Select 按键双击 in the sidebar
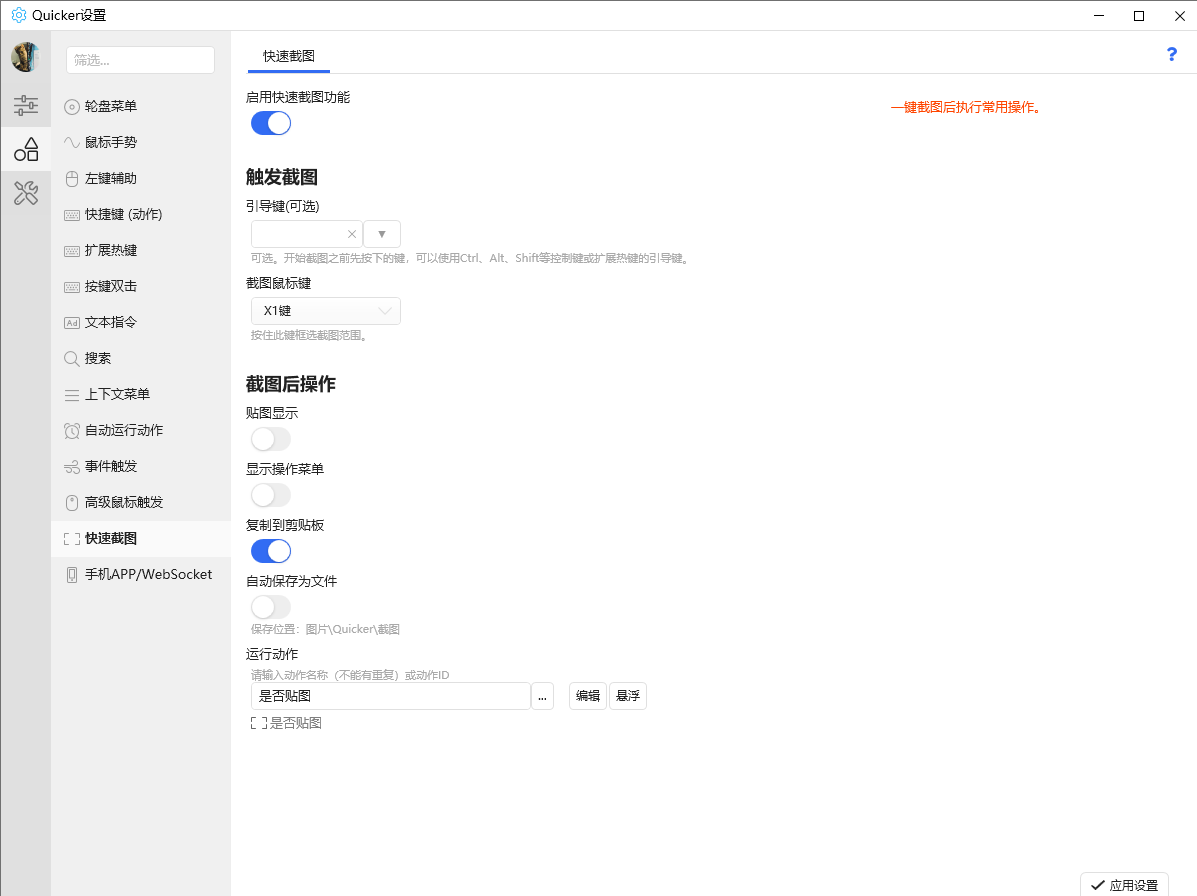 pyautogui.click(x=140, y=287)
